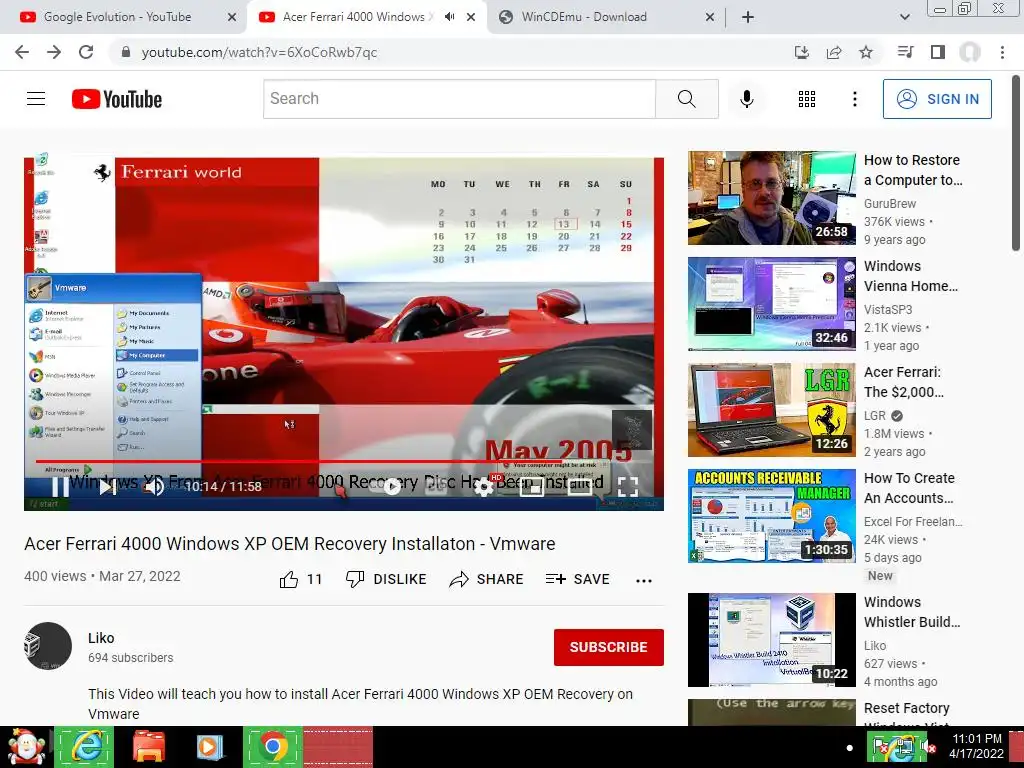Open the YouTube apps grid

807,99
